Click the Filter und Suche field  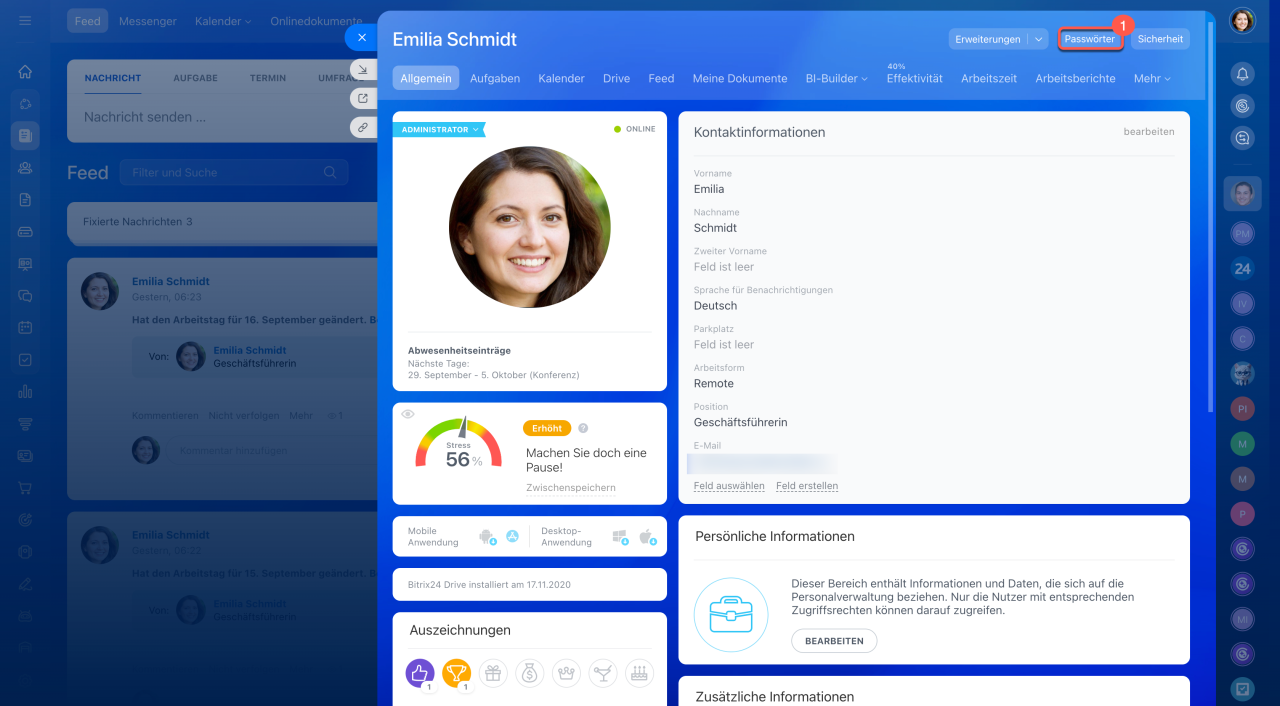point(234,172)
